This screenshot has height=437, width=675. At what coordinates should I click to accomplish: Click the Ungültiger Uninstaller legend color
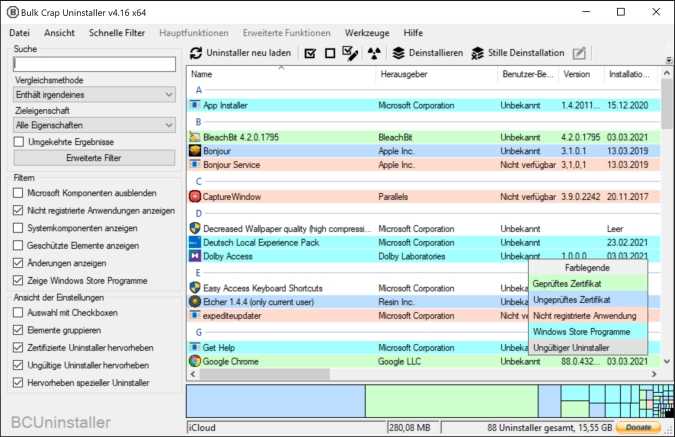[588, 347]
